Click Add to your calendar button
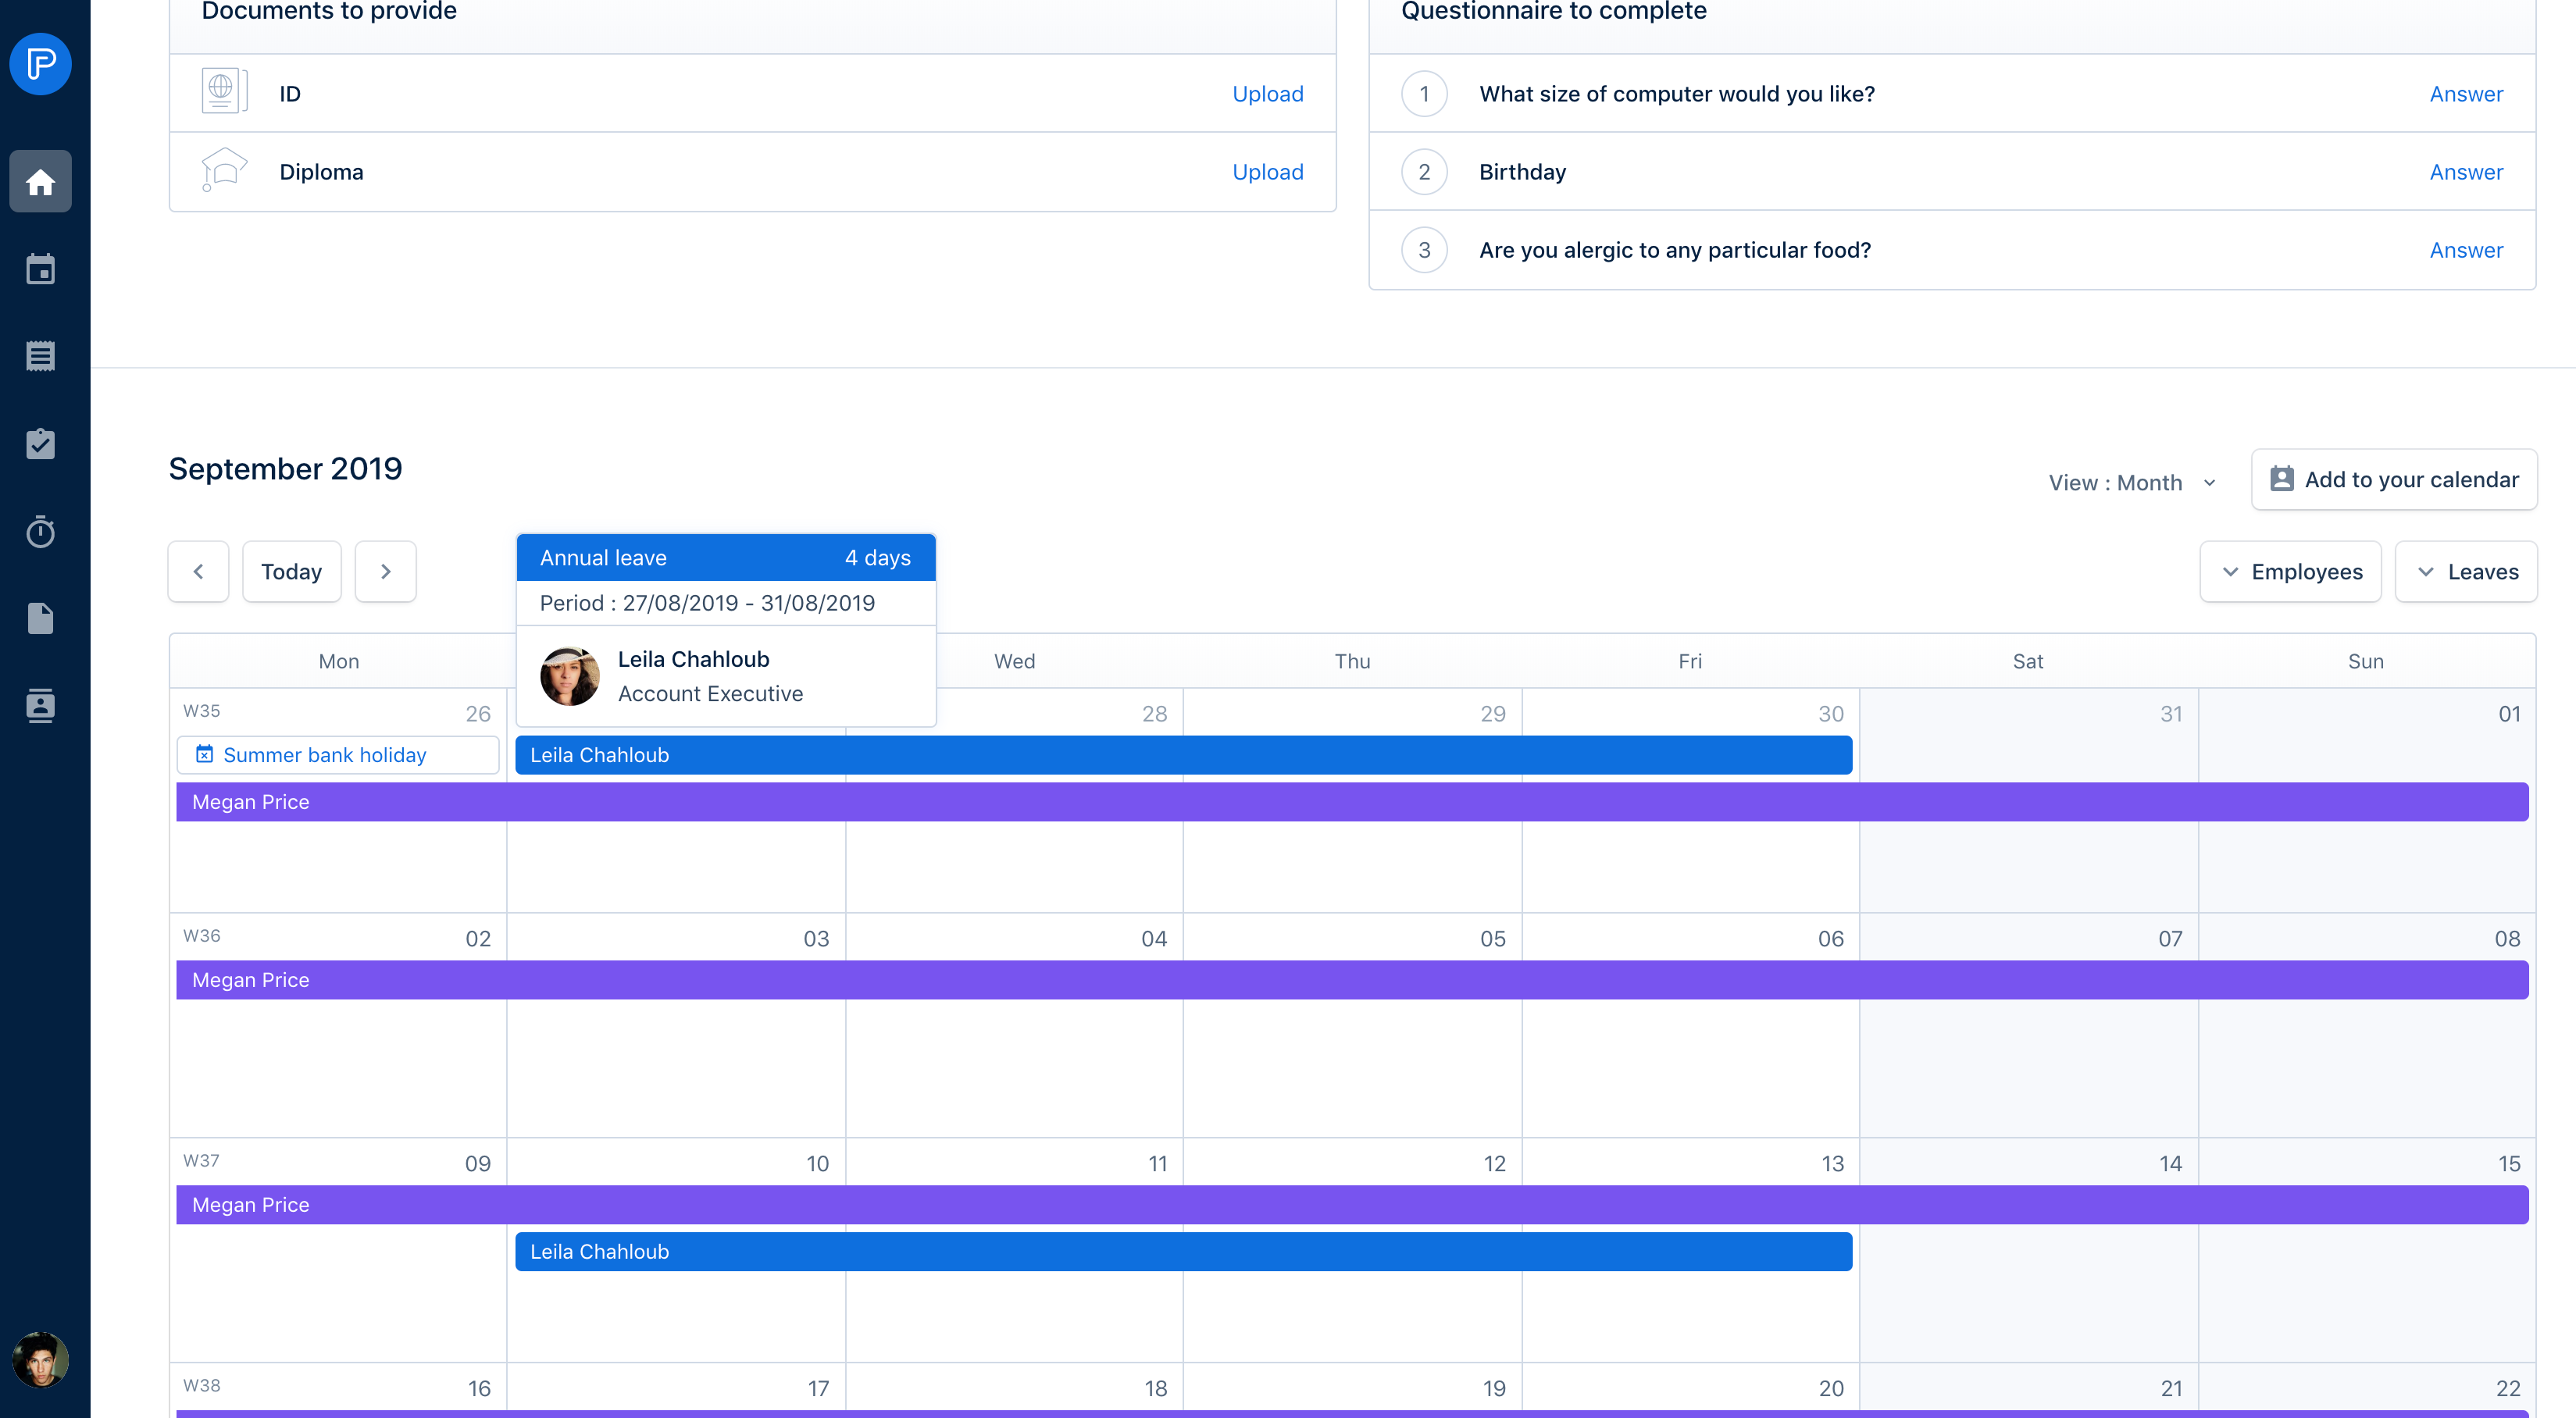This screenshot has height=1418, width=2576. 2394,480
